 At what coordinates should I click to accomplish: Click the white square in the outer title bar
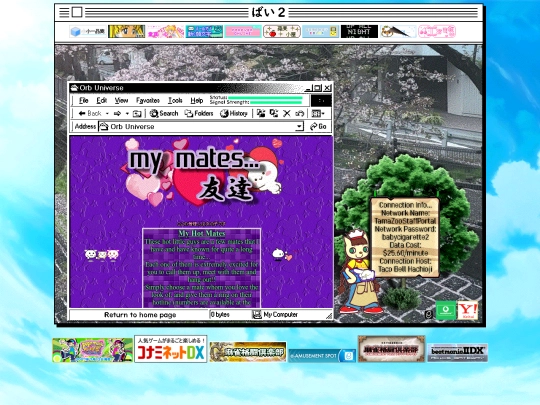pyautogui.click(x=77, y=12)
